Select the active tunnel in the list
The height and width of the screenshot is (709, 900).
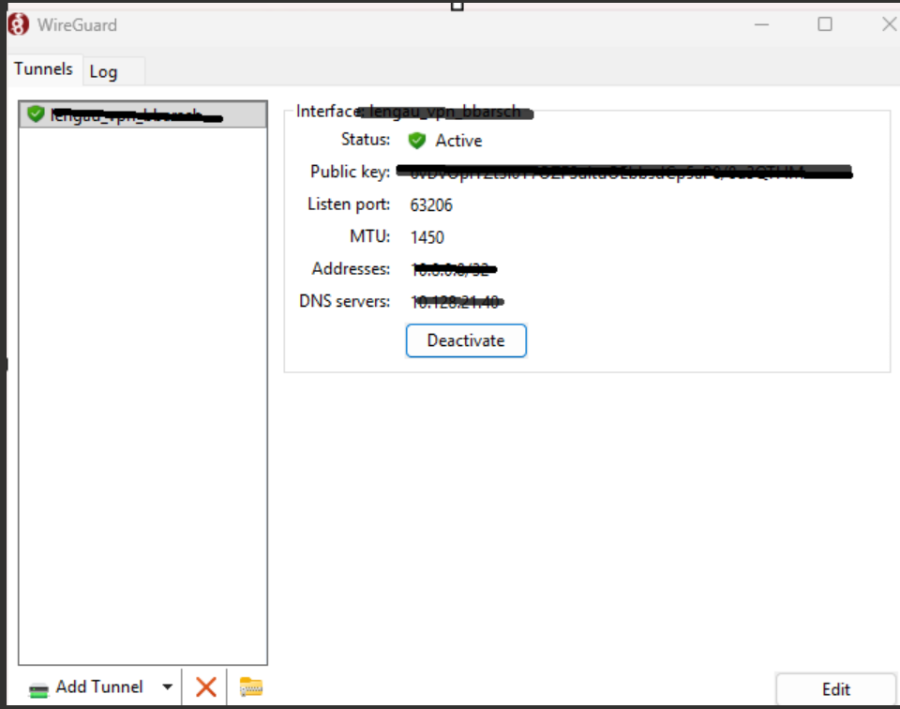(x=143, y=114)
